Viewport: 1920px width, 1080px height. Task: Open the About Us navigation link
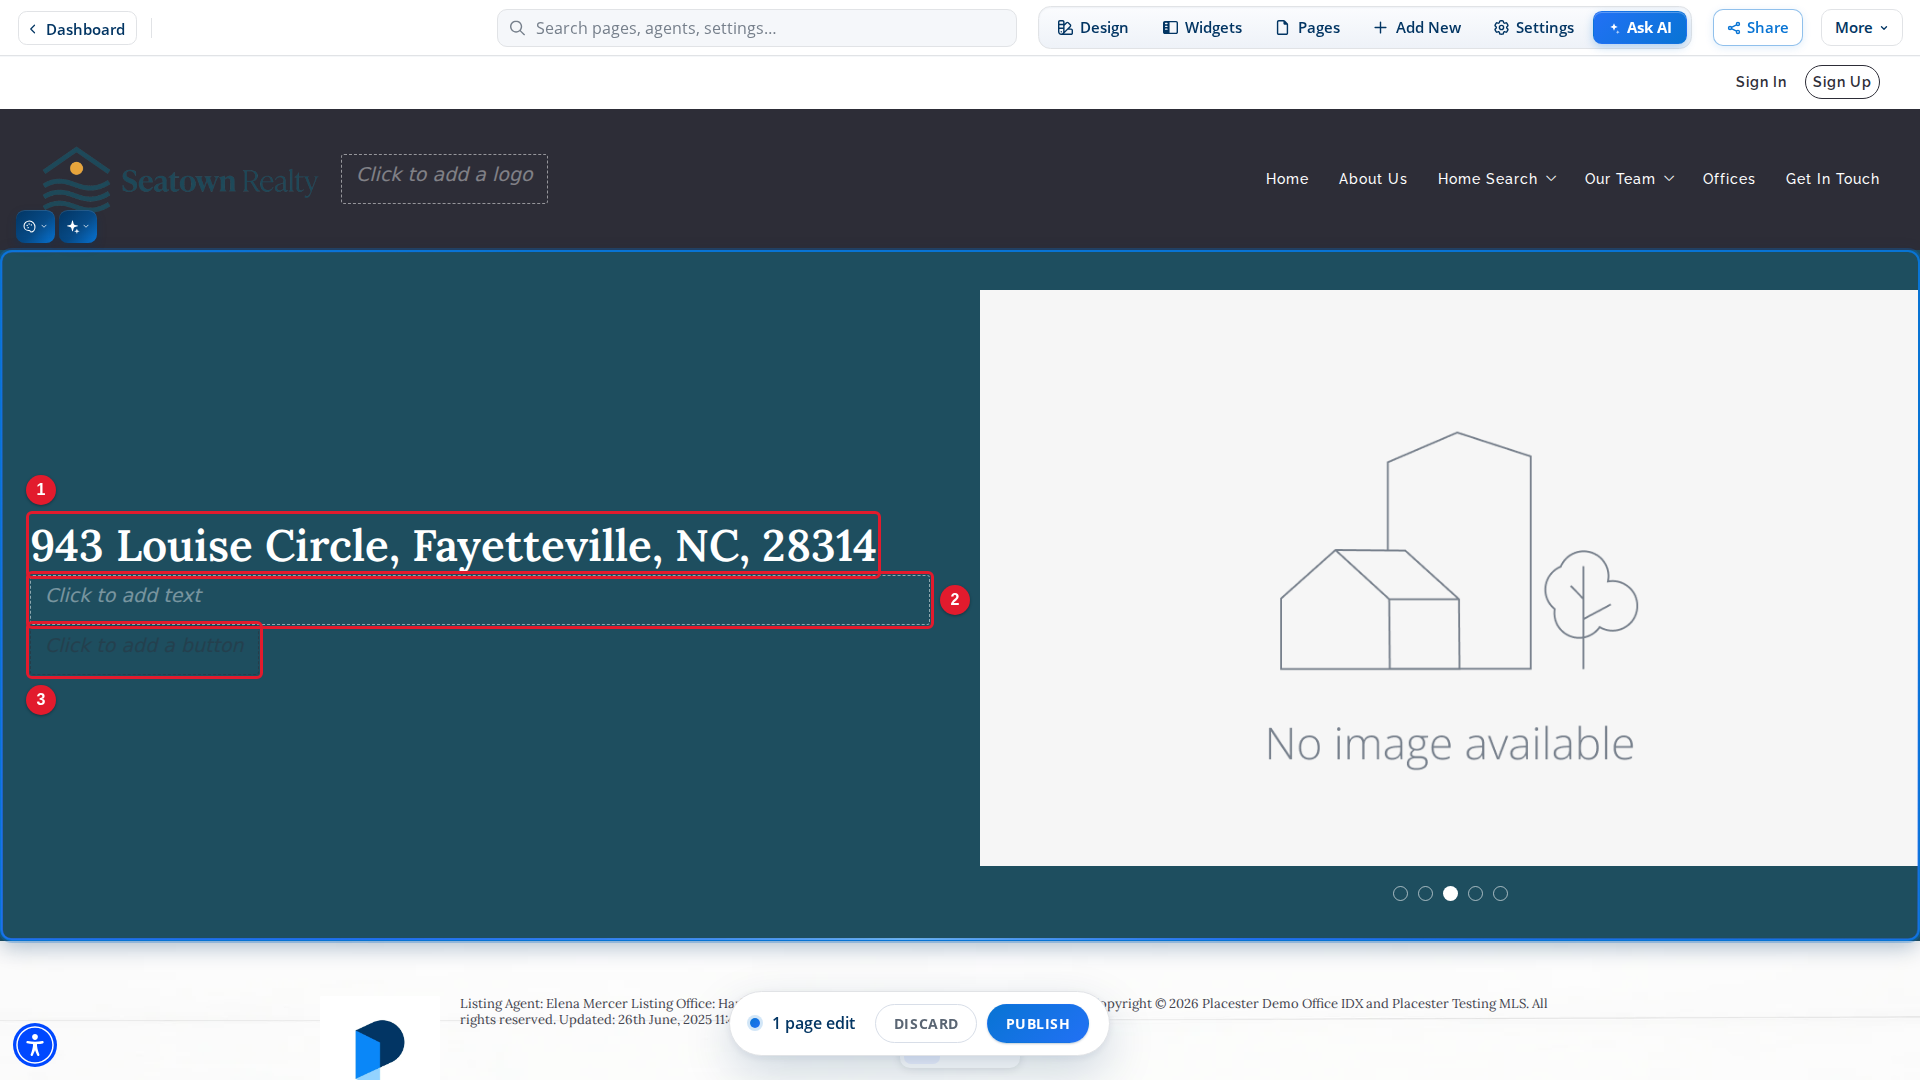click(1372, 179)
